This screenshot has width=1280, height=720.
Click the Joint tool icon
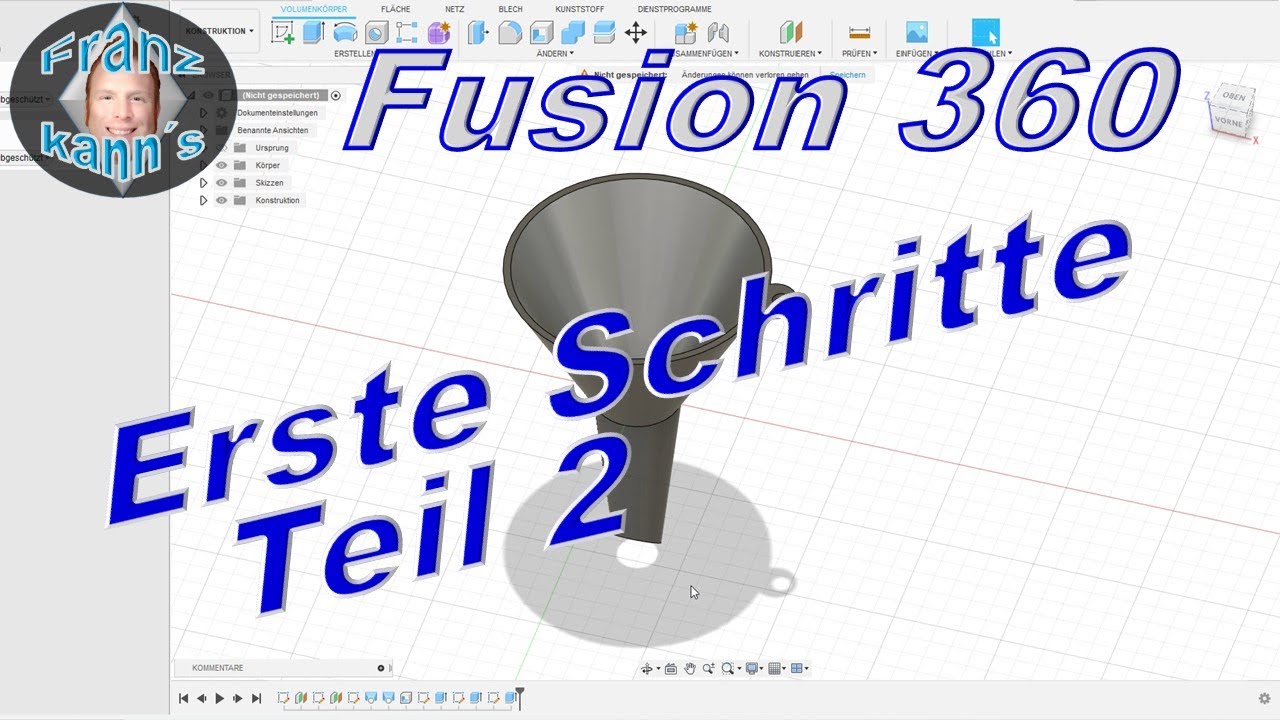coord(718,32)
